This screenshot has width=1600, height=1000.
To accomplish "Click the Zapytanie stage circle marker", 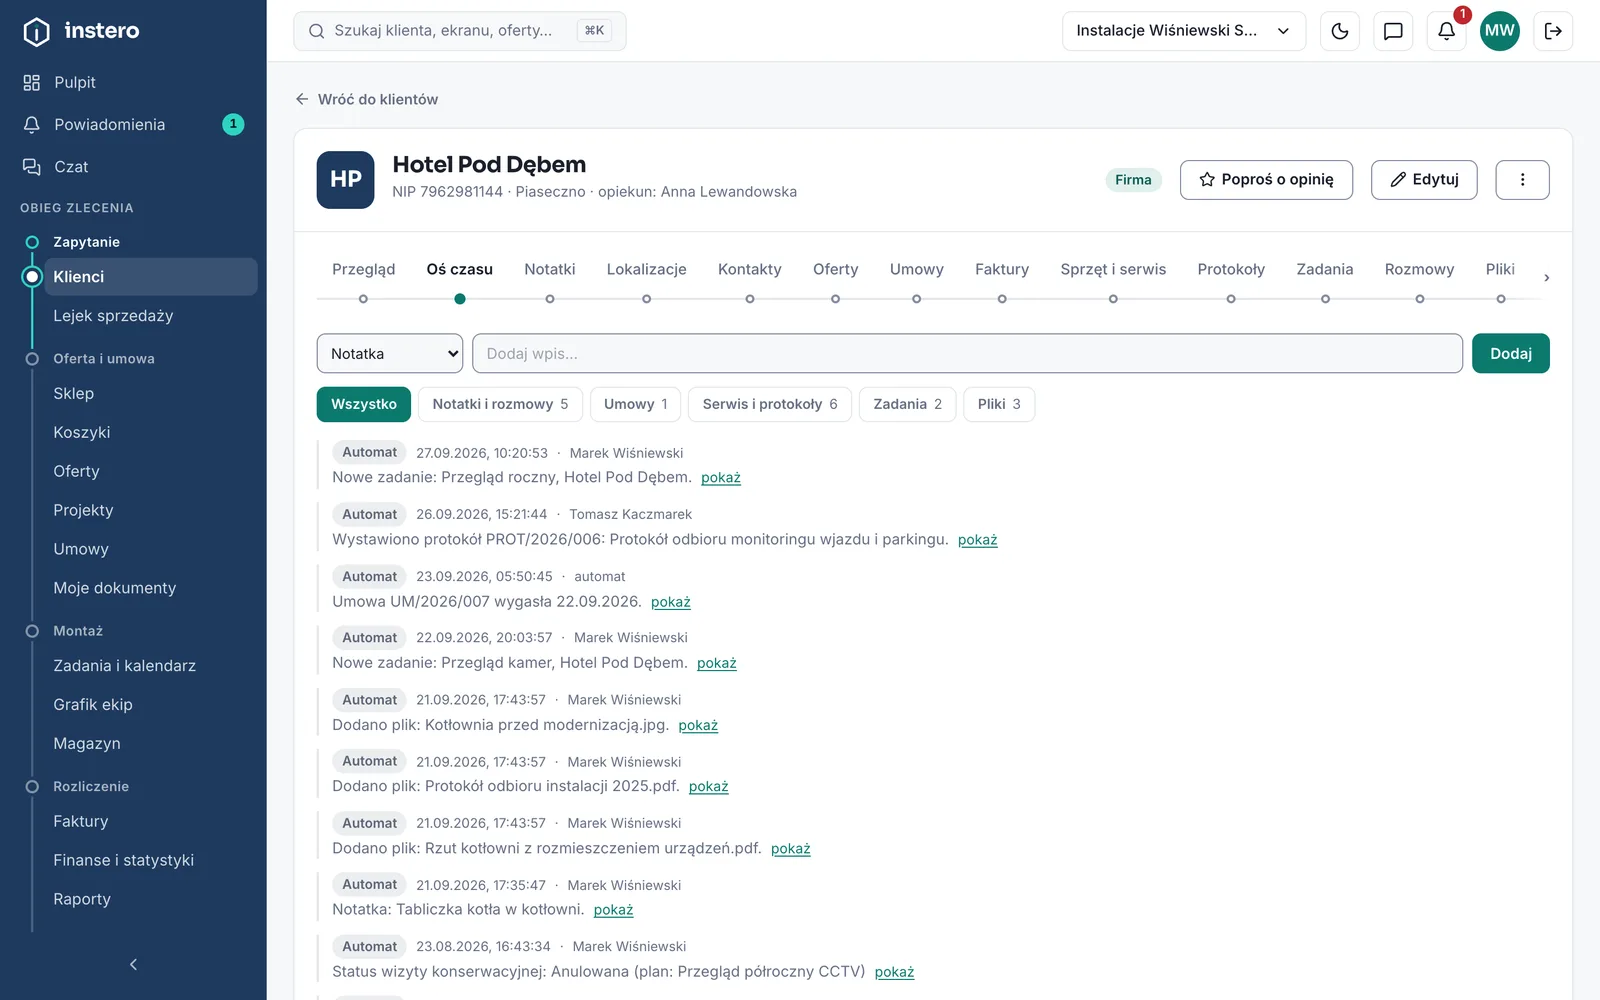I will click(32, 242).
